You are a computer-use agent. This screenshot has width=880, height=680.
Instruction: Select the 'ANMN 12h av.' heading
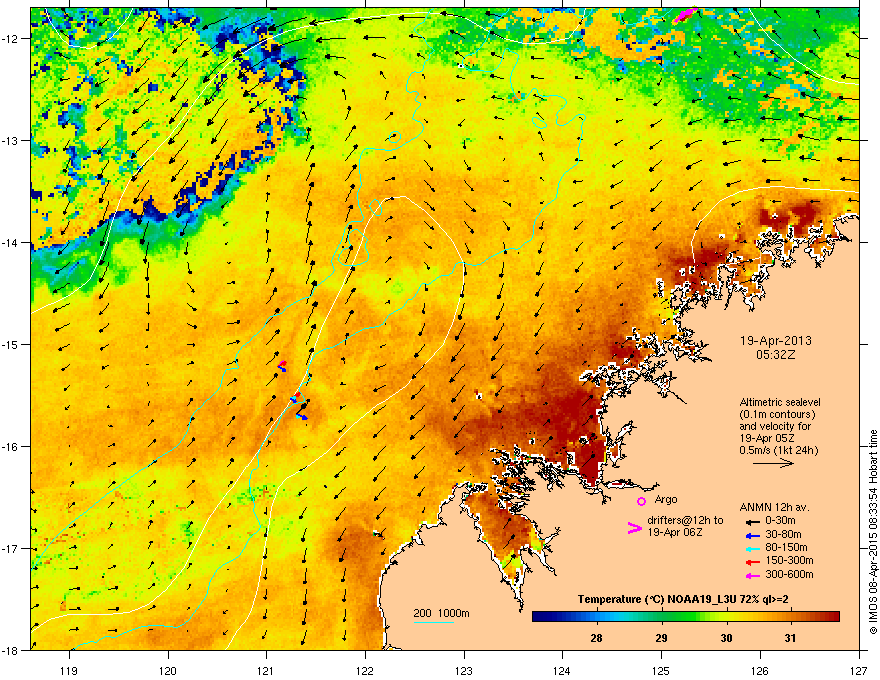[774, 507]
